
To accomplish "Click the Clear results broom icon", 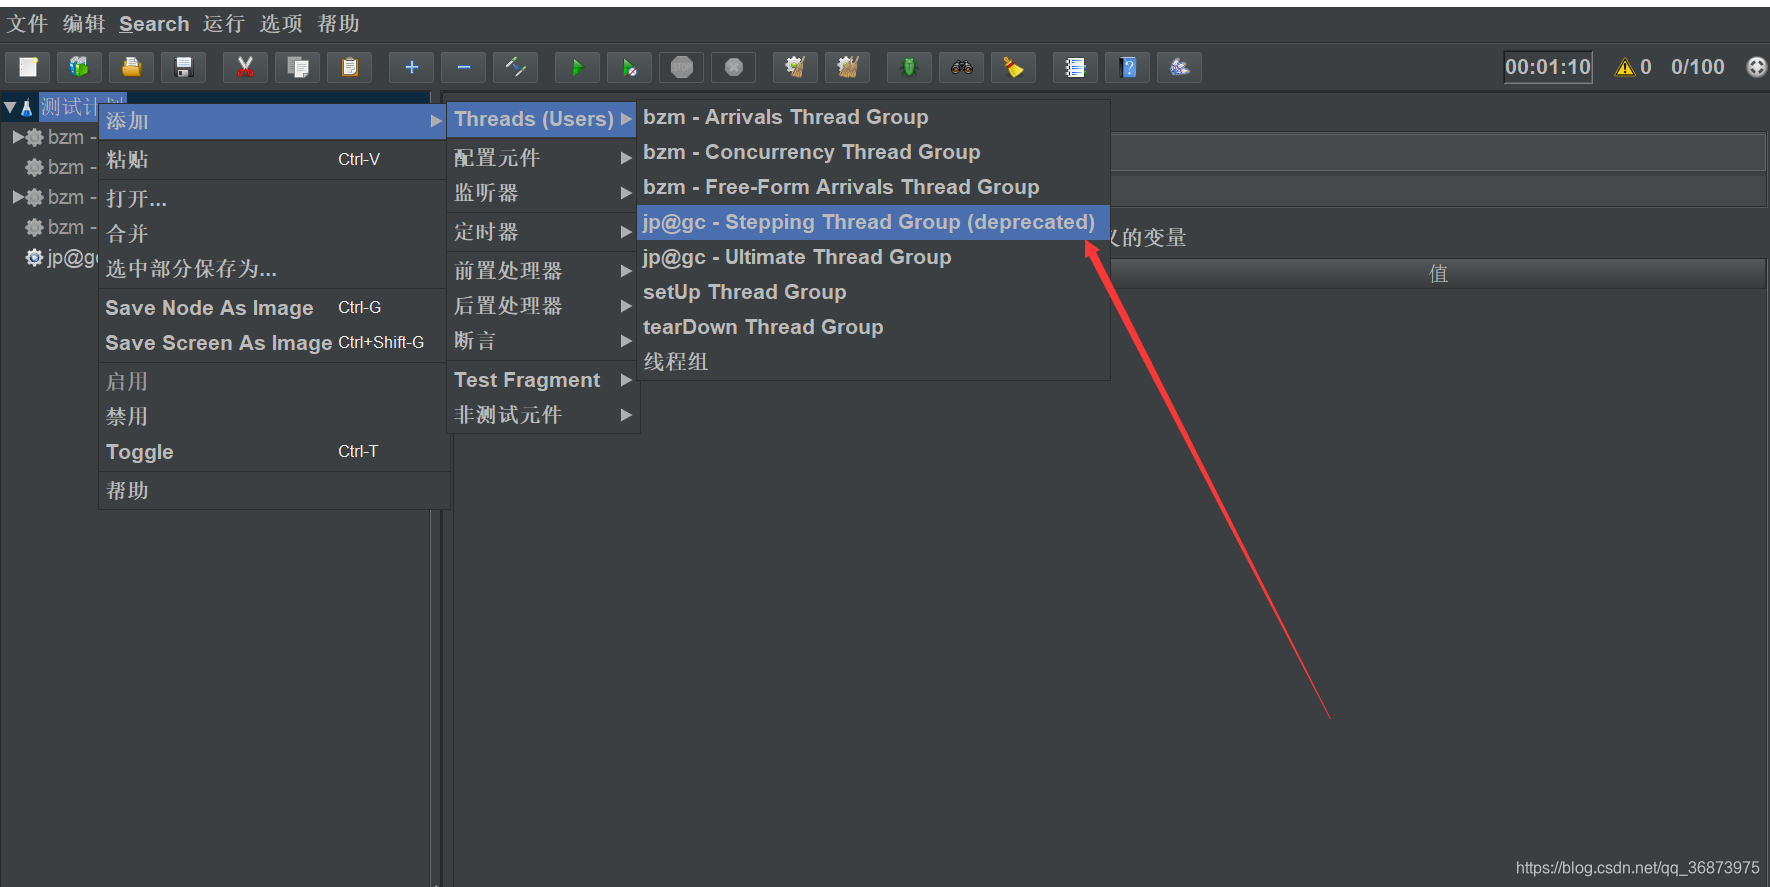I will pos(795,67).
